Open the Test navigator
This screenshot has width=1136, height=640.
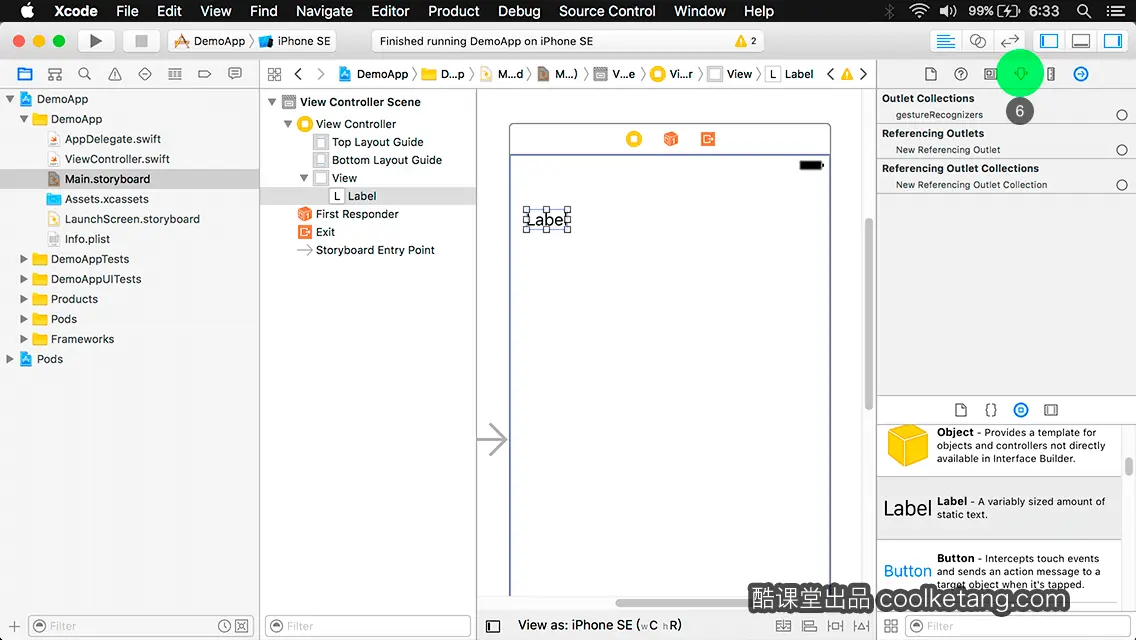click(145, 74)
